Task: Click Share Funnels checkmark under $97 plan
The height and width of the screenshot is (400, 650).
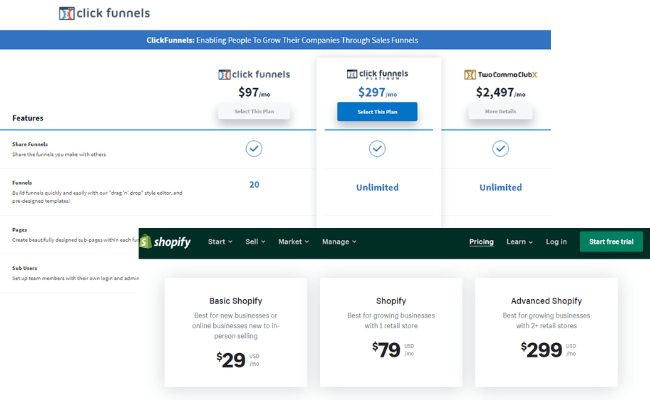Action: [254, 148]
